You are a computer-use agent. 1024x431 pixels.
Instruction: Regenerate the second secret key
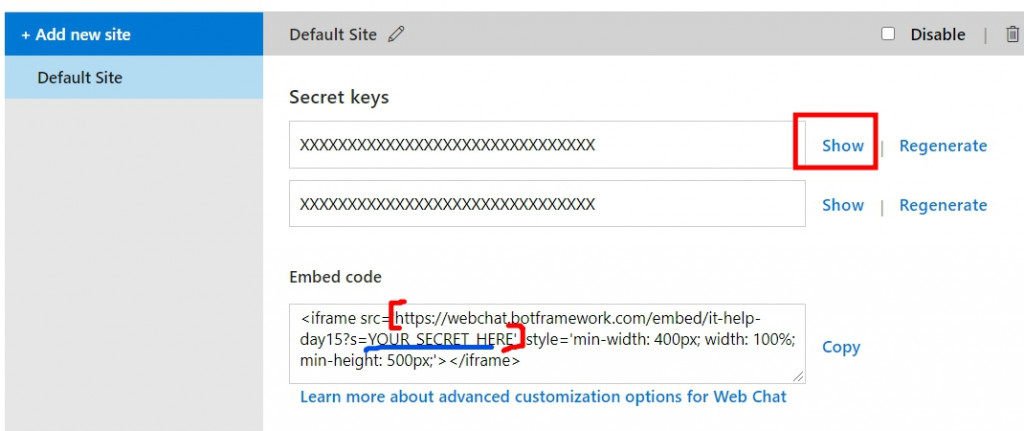point(943,205)
